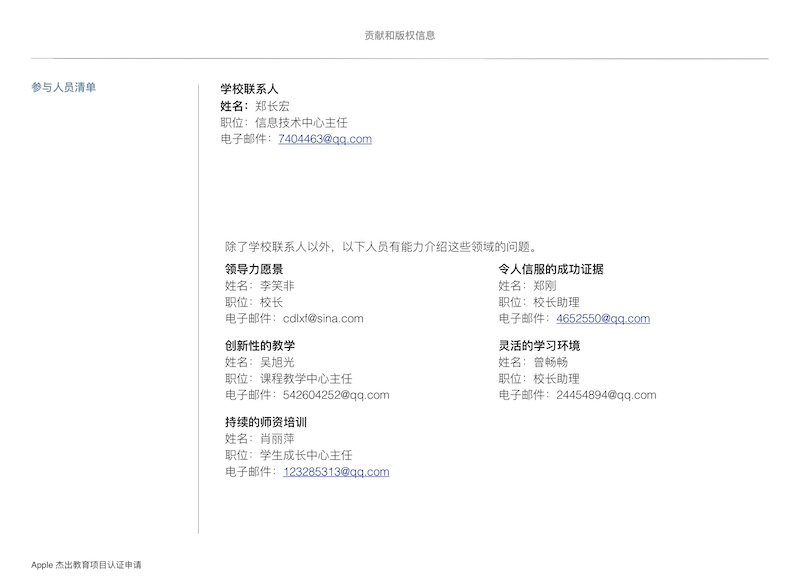Select the 542604252@qq.com email address

[336, 395]
